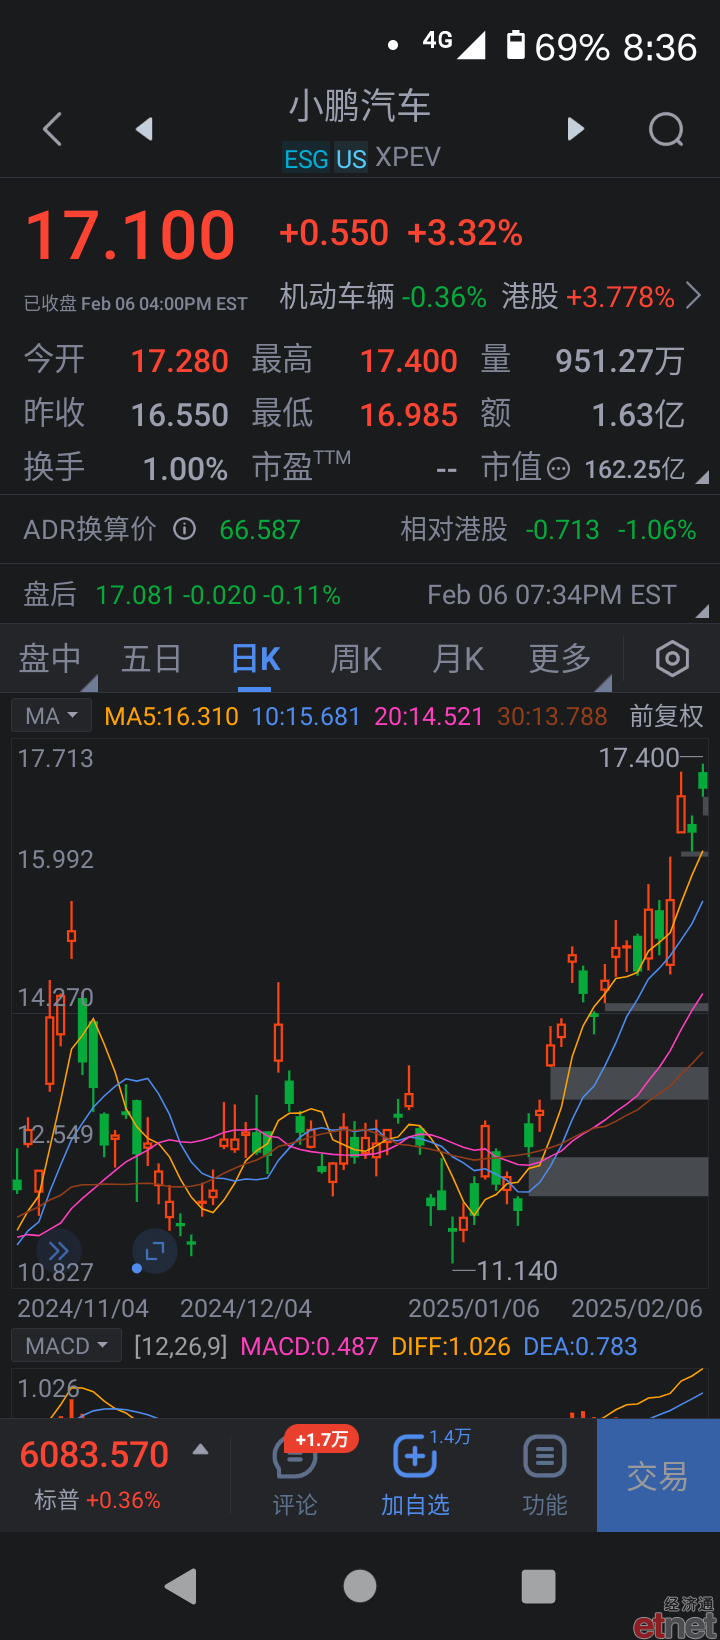Tap 港股 +3.778% link
Image resolution: width=720 pixels, height=1640 pixels.
588,297
